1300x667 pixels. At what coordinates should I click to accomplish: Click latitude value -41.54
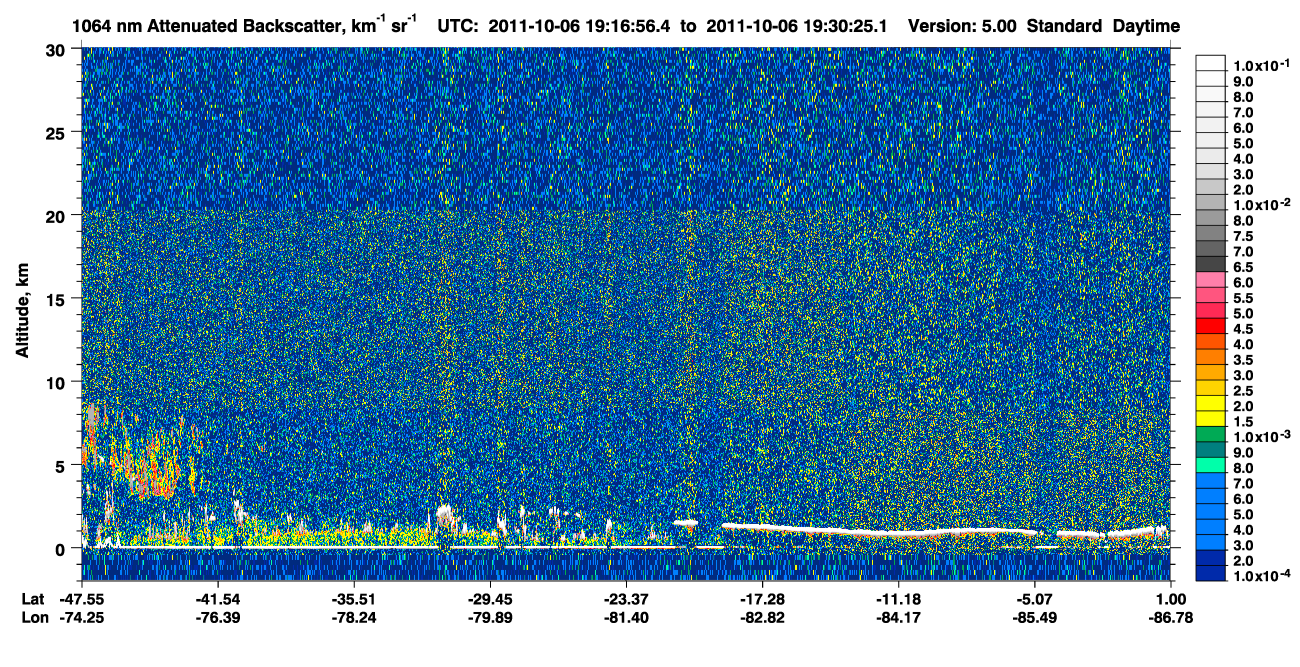217,599
